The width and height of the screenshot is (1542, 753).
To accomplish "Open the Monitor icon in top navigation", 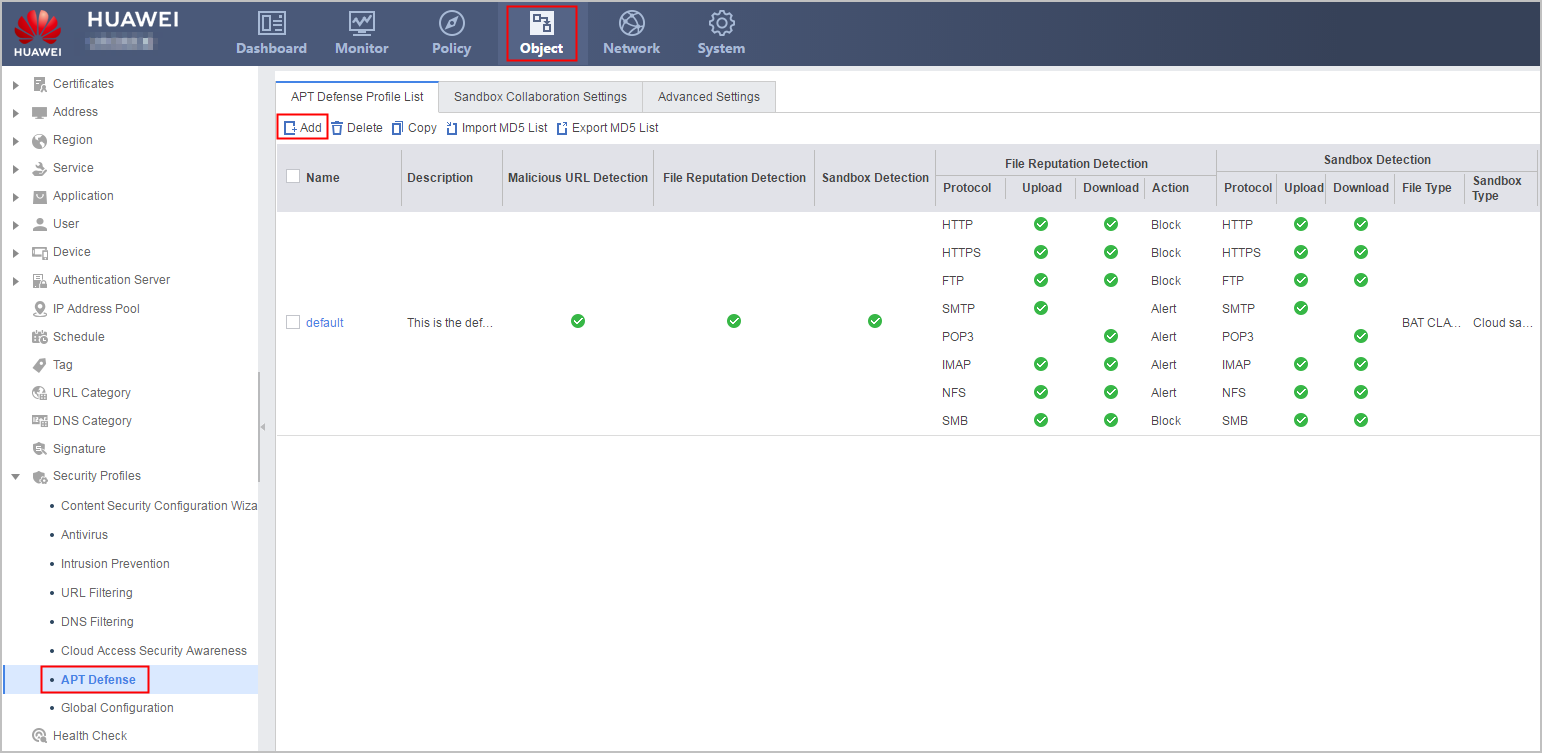I will (x=361, y=23).
